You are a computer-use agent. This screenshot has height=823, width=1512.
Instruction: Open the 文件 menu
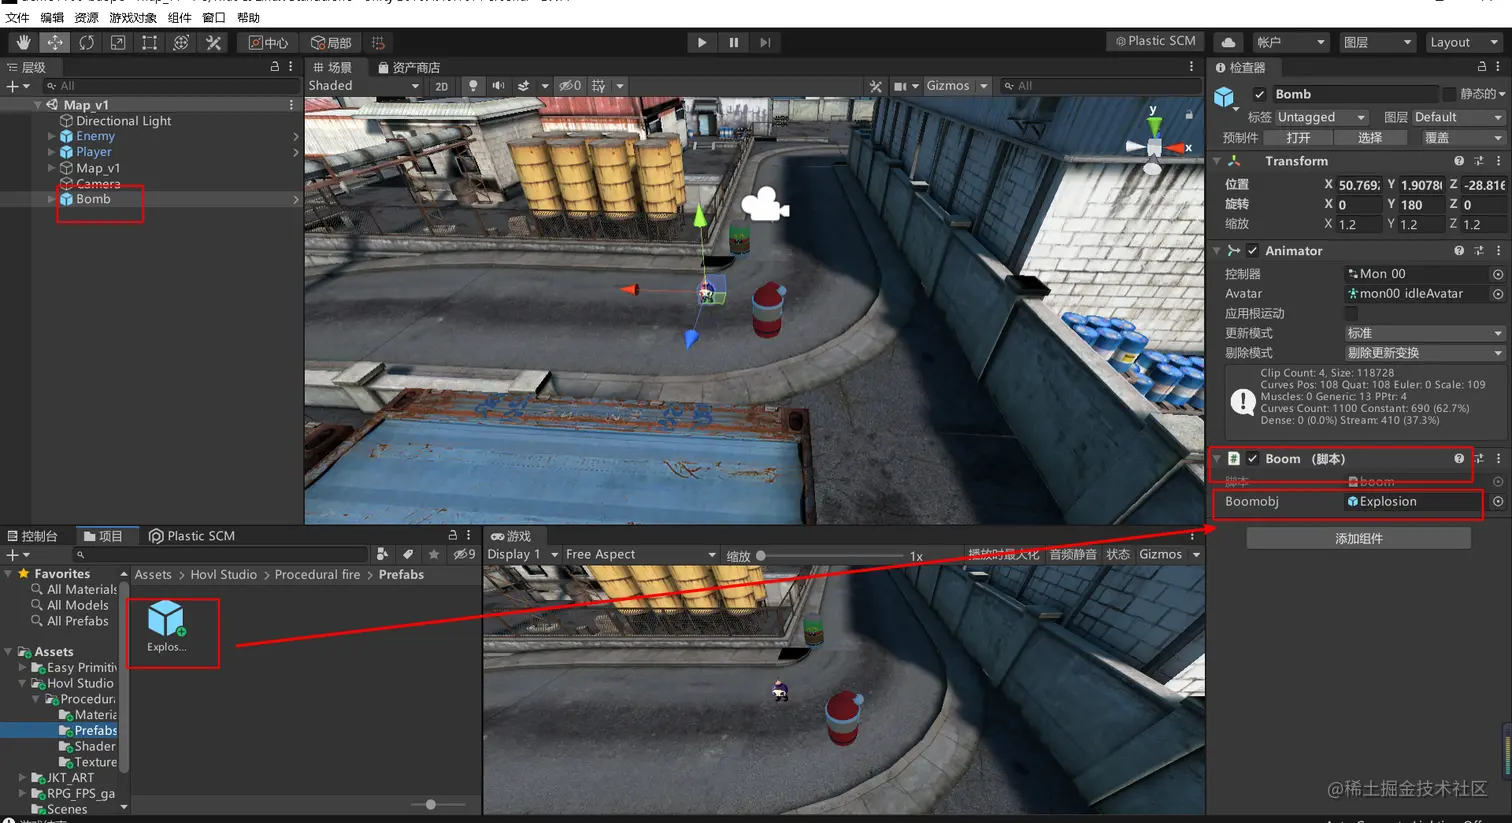tap(17, 18)
